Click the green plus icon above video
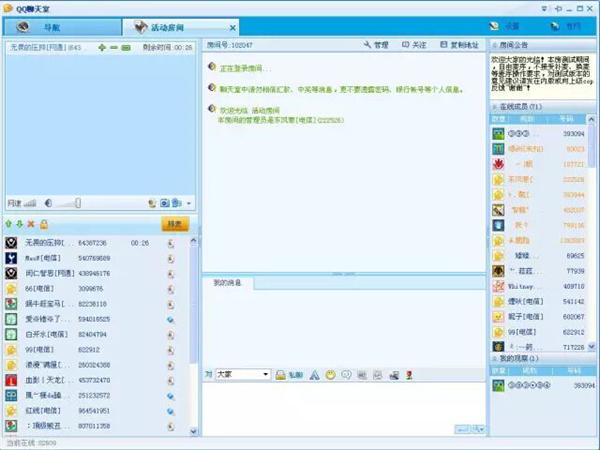600x450 pixels. 101,47
